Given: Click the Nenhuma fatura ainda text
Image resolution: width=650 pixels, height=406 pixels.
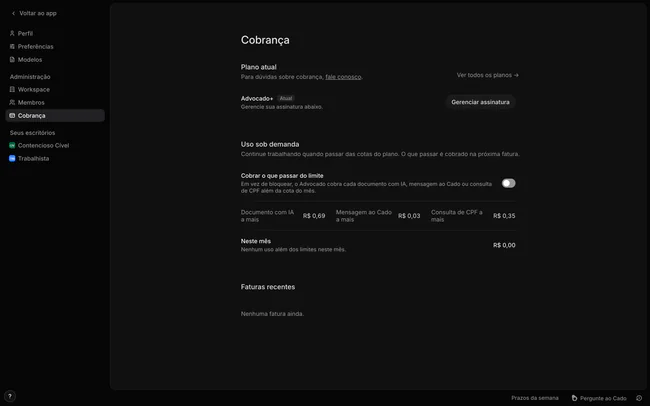Looking at the screenshot, I should pos(272,314).
